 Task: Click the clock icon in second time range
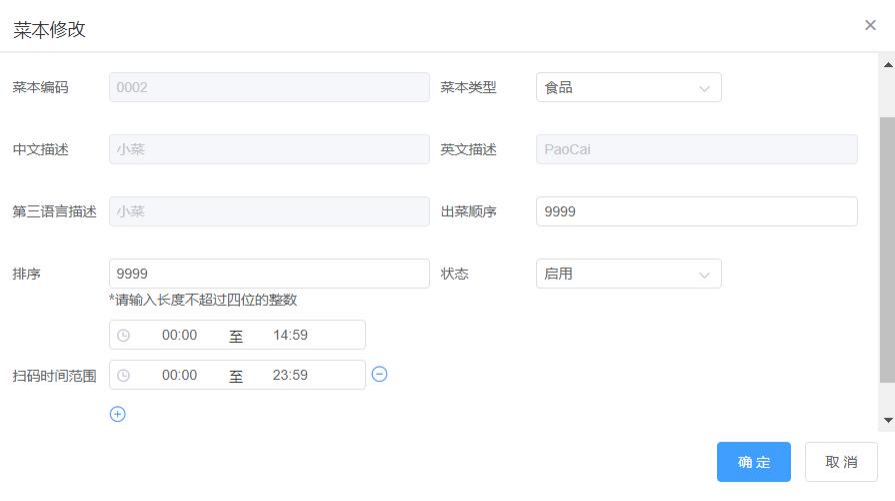point(124,375)
